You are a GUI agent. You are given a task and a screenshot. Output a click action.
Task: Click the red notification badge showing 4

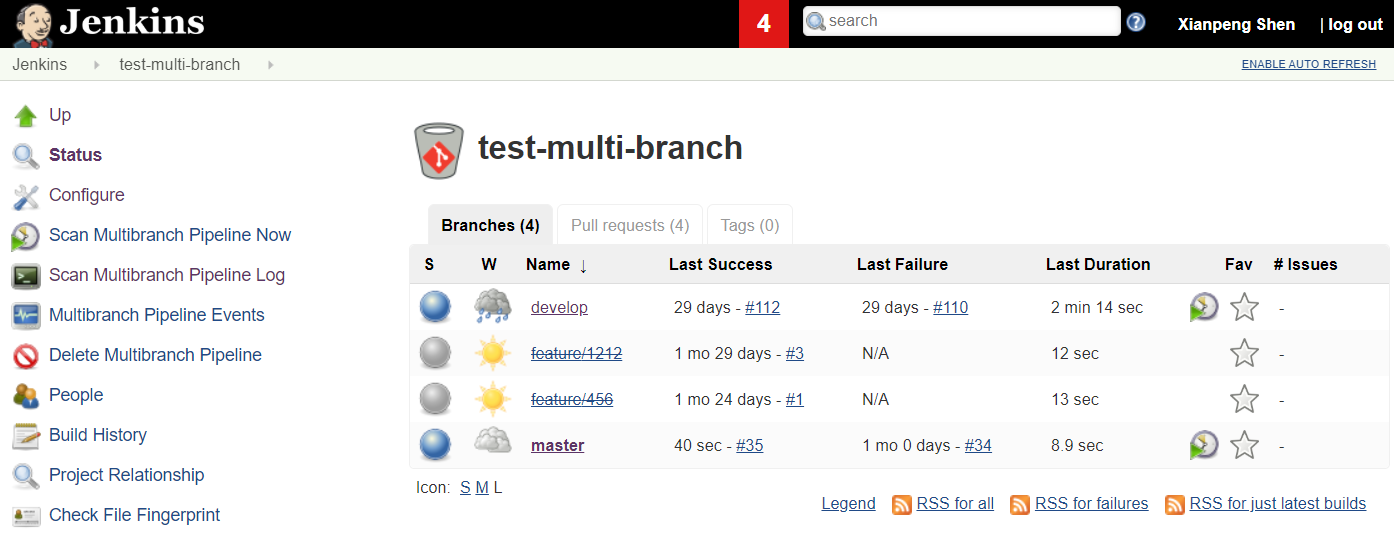coord(764,24)
